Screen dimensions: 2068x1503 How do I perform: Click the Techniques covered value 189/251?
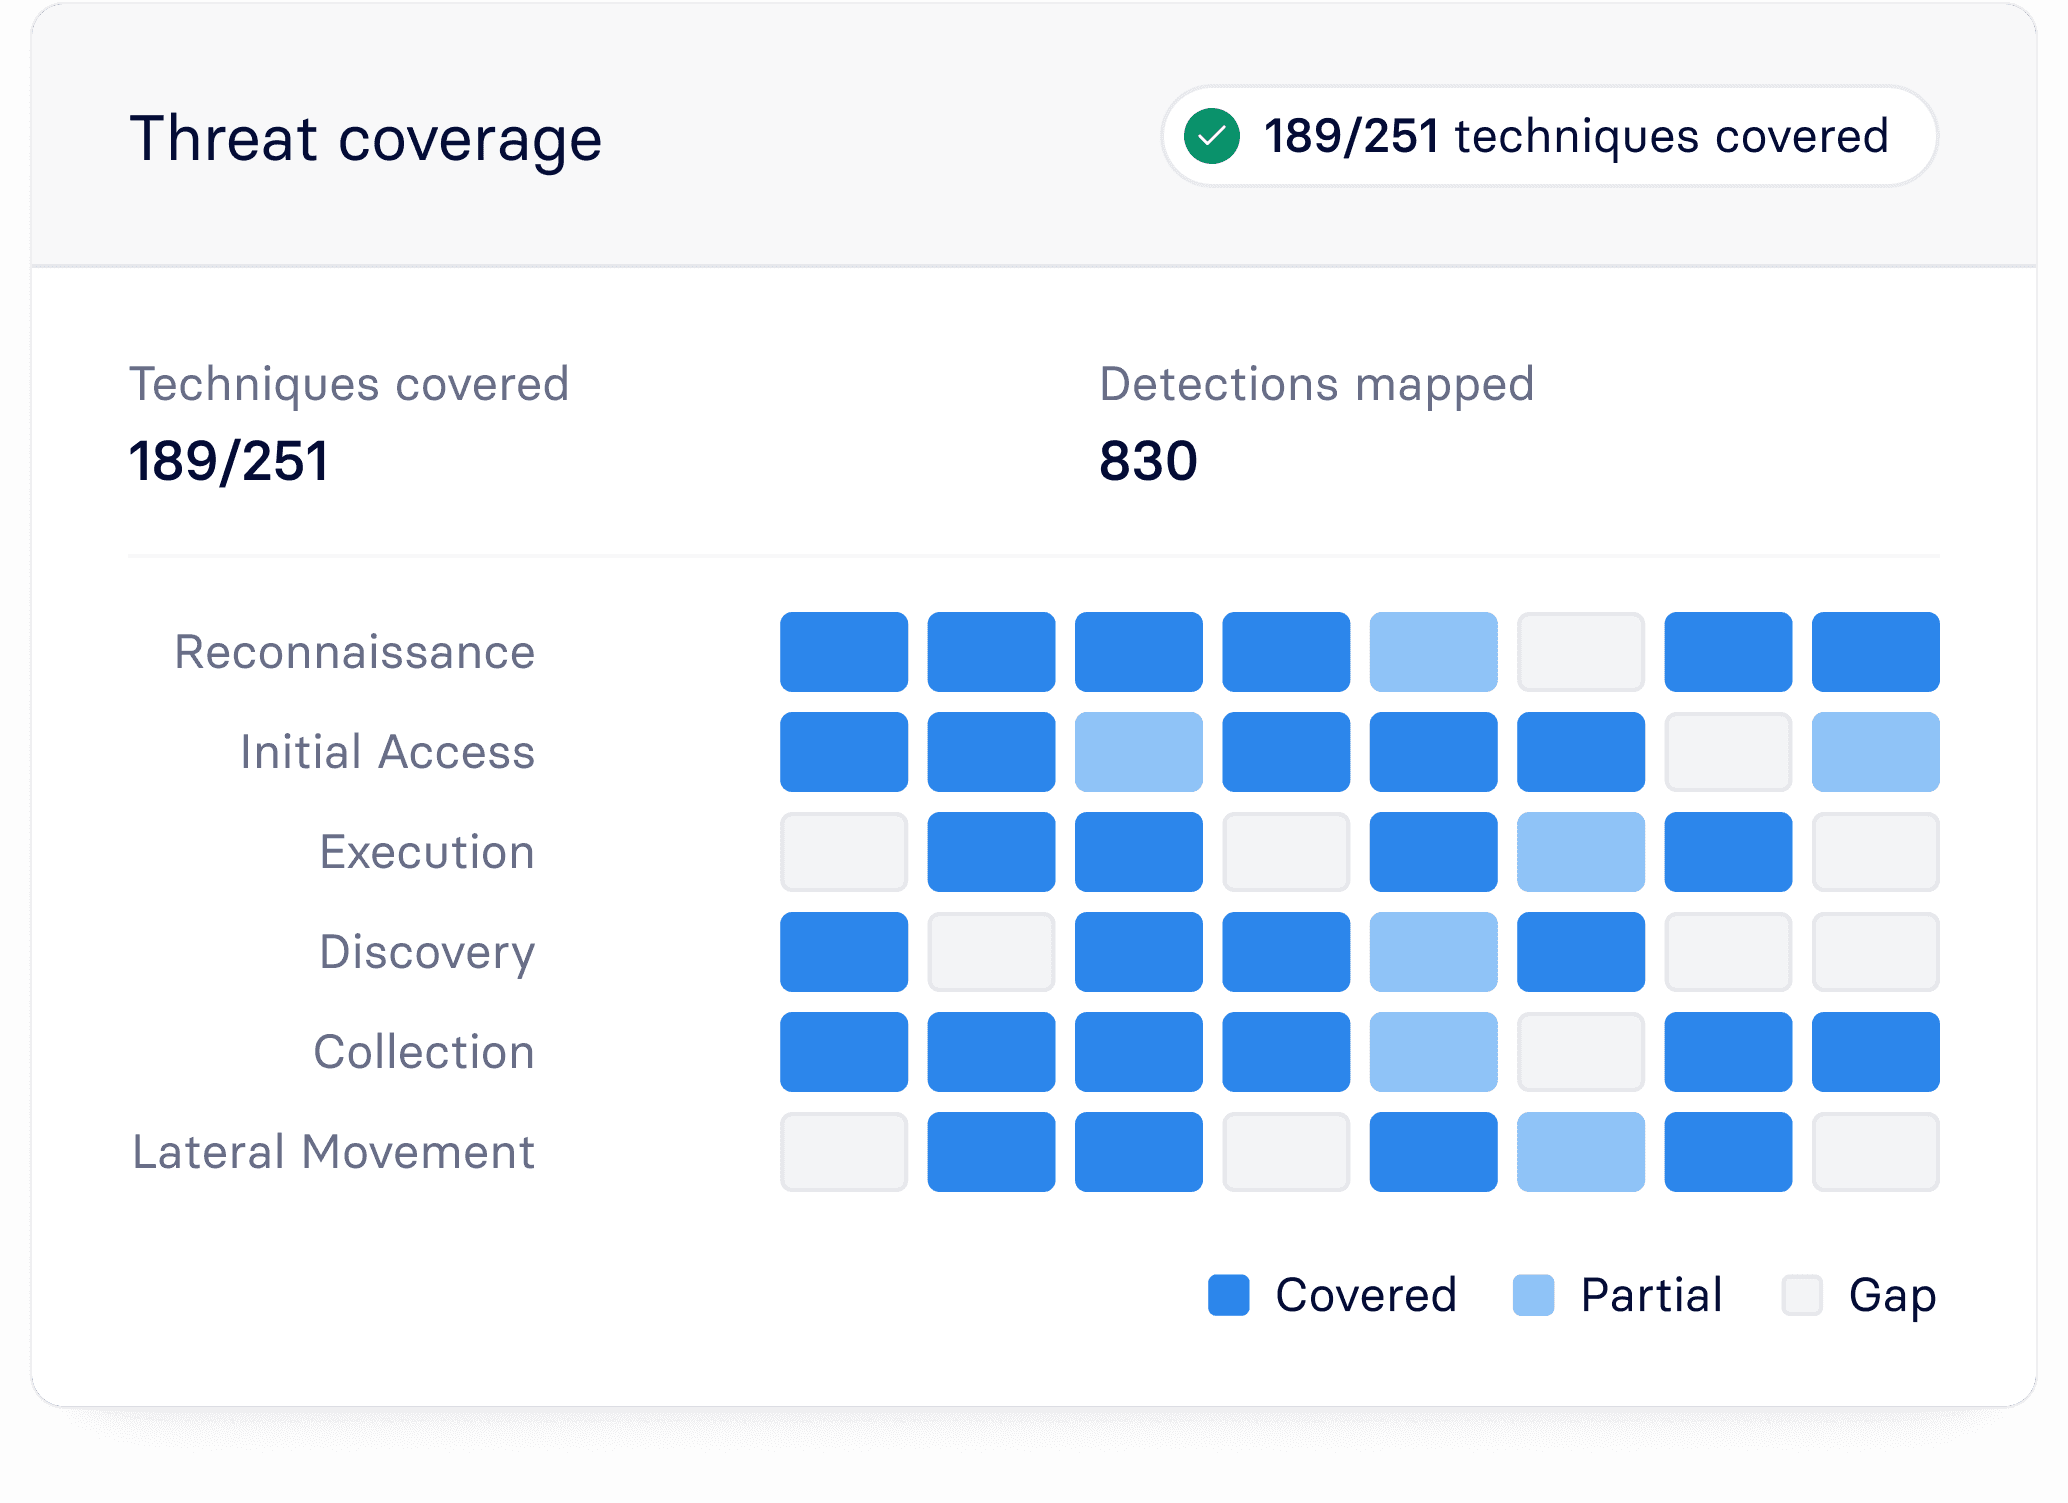click(229, 461)
